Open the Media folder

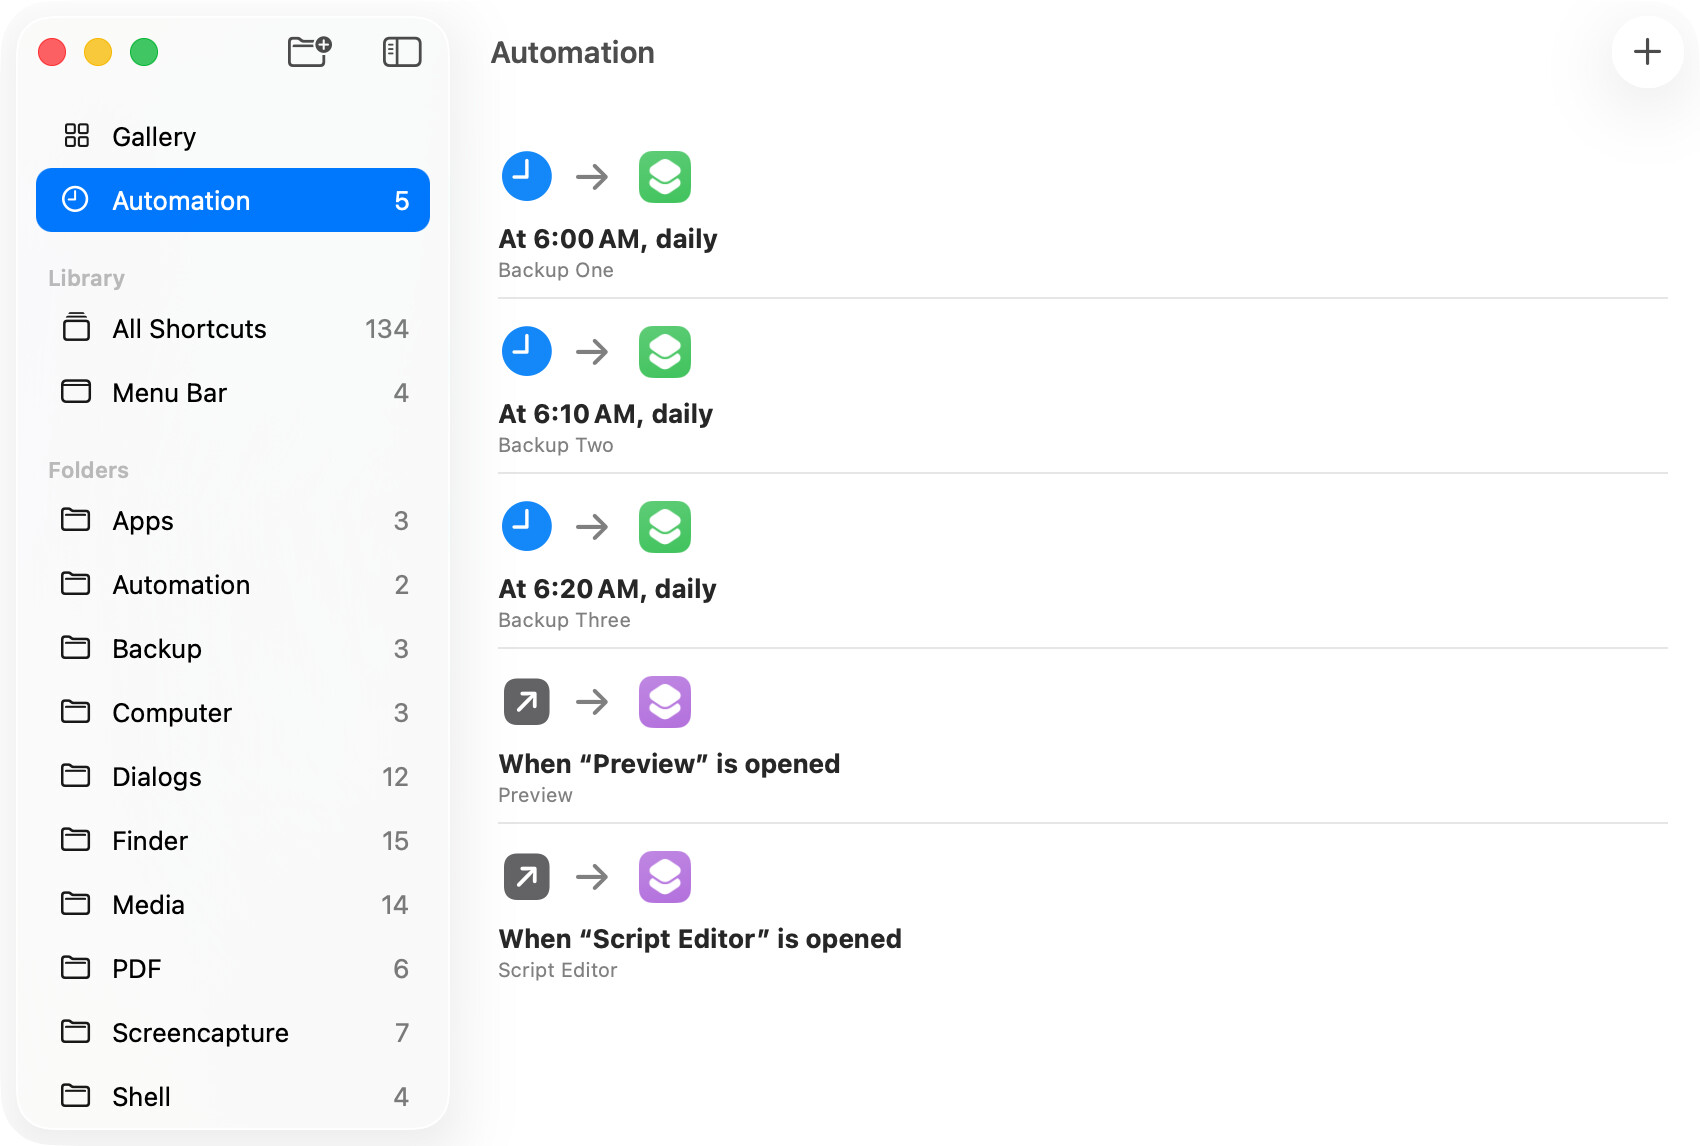(233, 904)
